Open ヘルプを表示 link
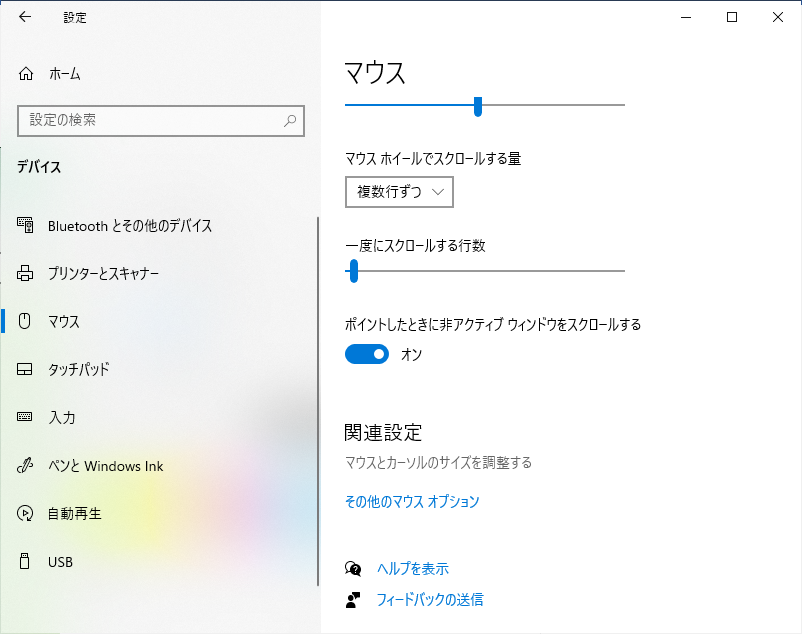Image resolution: width=802 pixels, height=634 pixels. pos(413,569)
